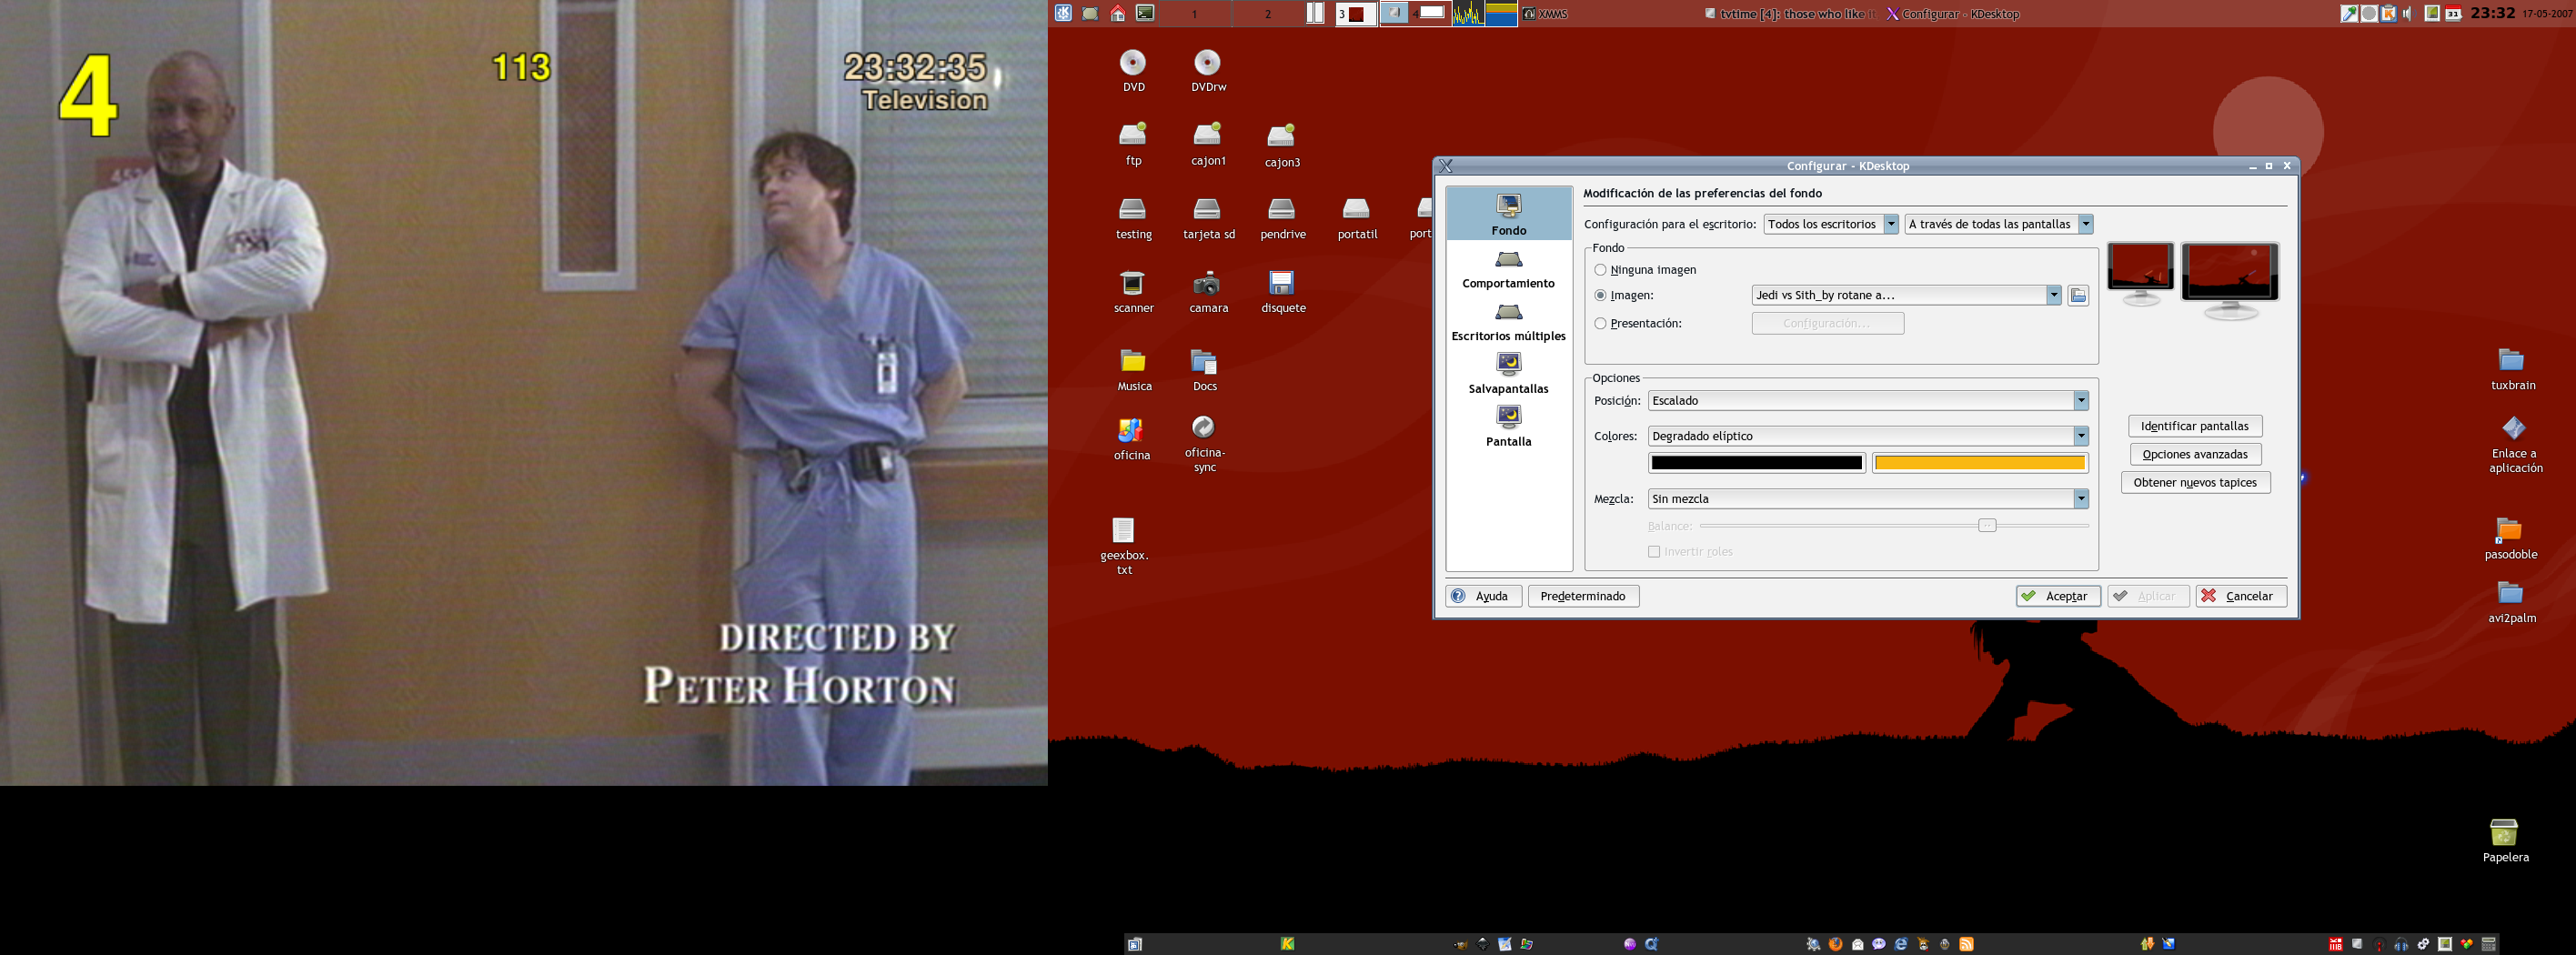2576x955 pixels.
Task: Click the Predeterminado button
Action: pyautogui.click(x=1582, y=596)
